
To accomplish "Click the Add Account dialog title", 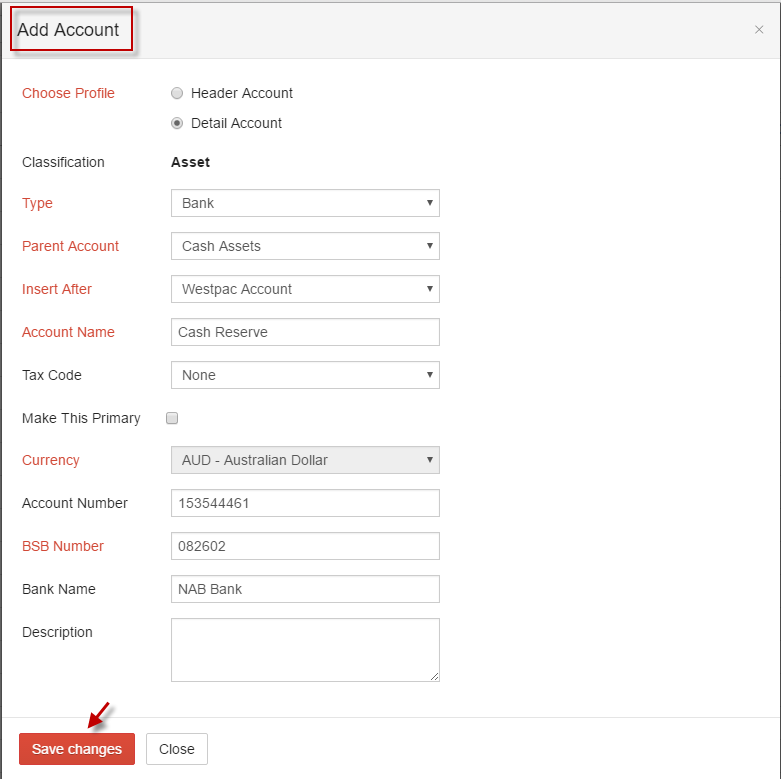I will [68, 30].
